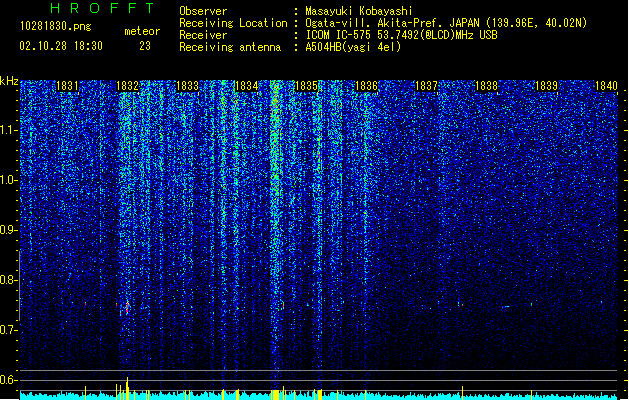Click the 1.1 kHz axis label
Viewport: 629px width, 400px height.
tap(8, 130)
